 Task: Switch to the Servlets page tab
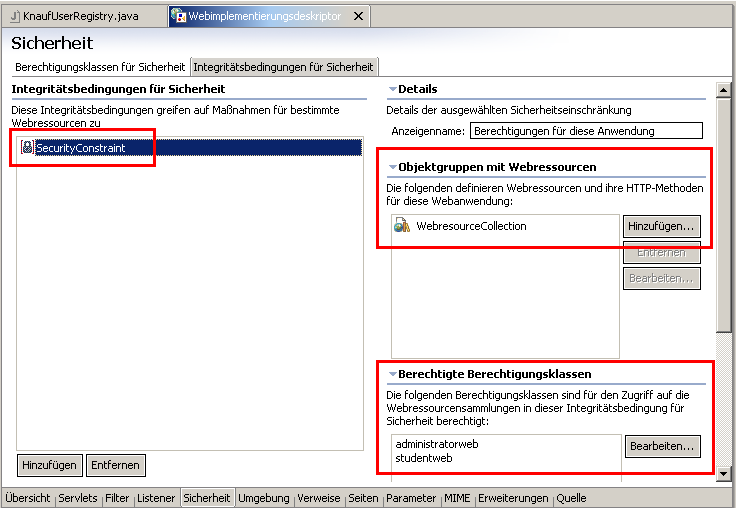tap(78, 498)
